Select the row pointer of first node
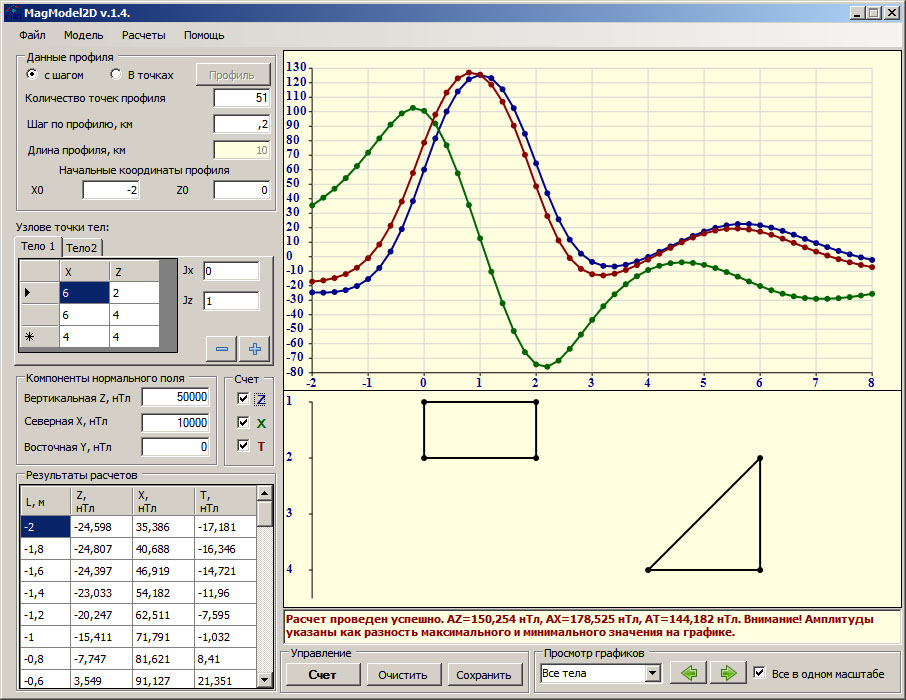Image resolution: width=906 pixels, height=700 pixels. point(39,292)
